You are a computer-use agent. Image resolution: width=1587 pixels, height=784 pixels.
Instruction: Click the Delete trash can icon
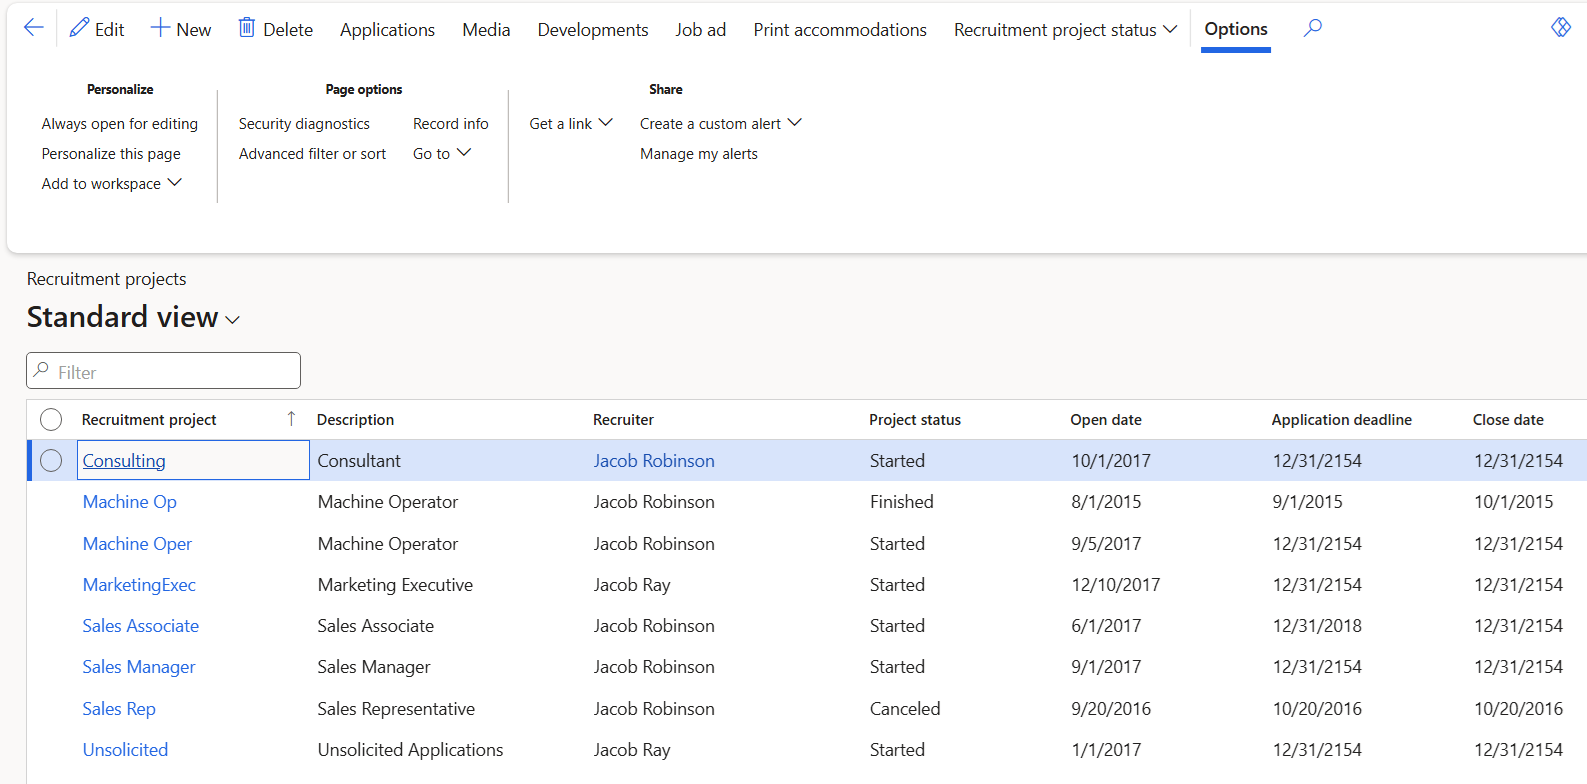(246, 28)
